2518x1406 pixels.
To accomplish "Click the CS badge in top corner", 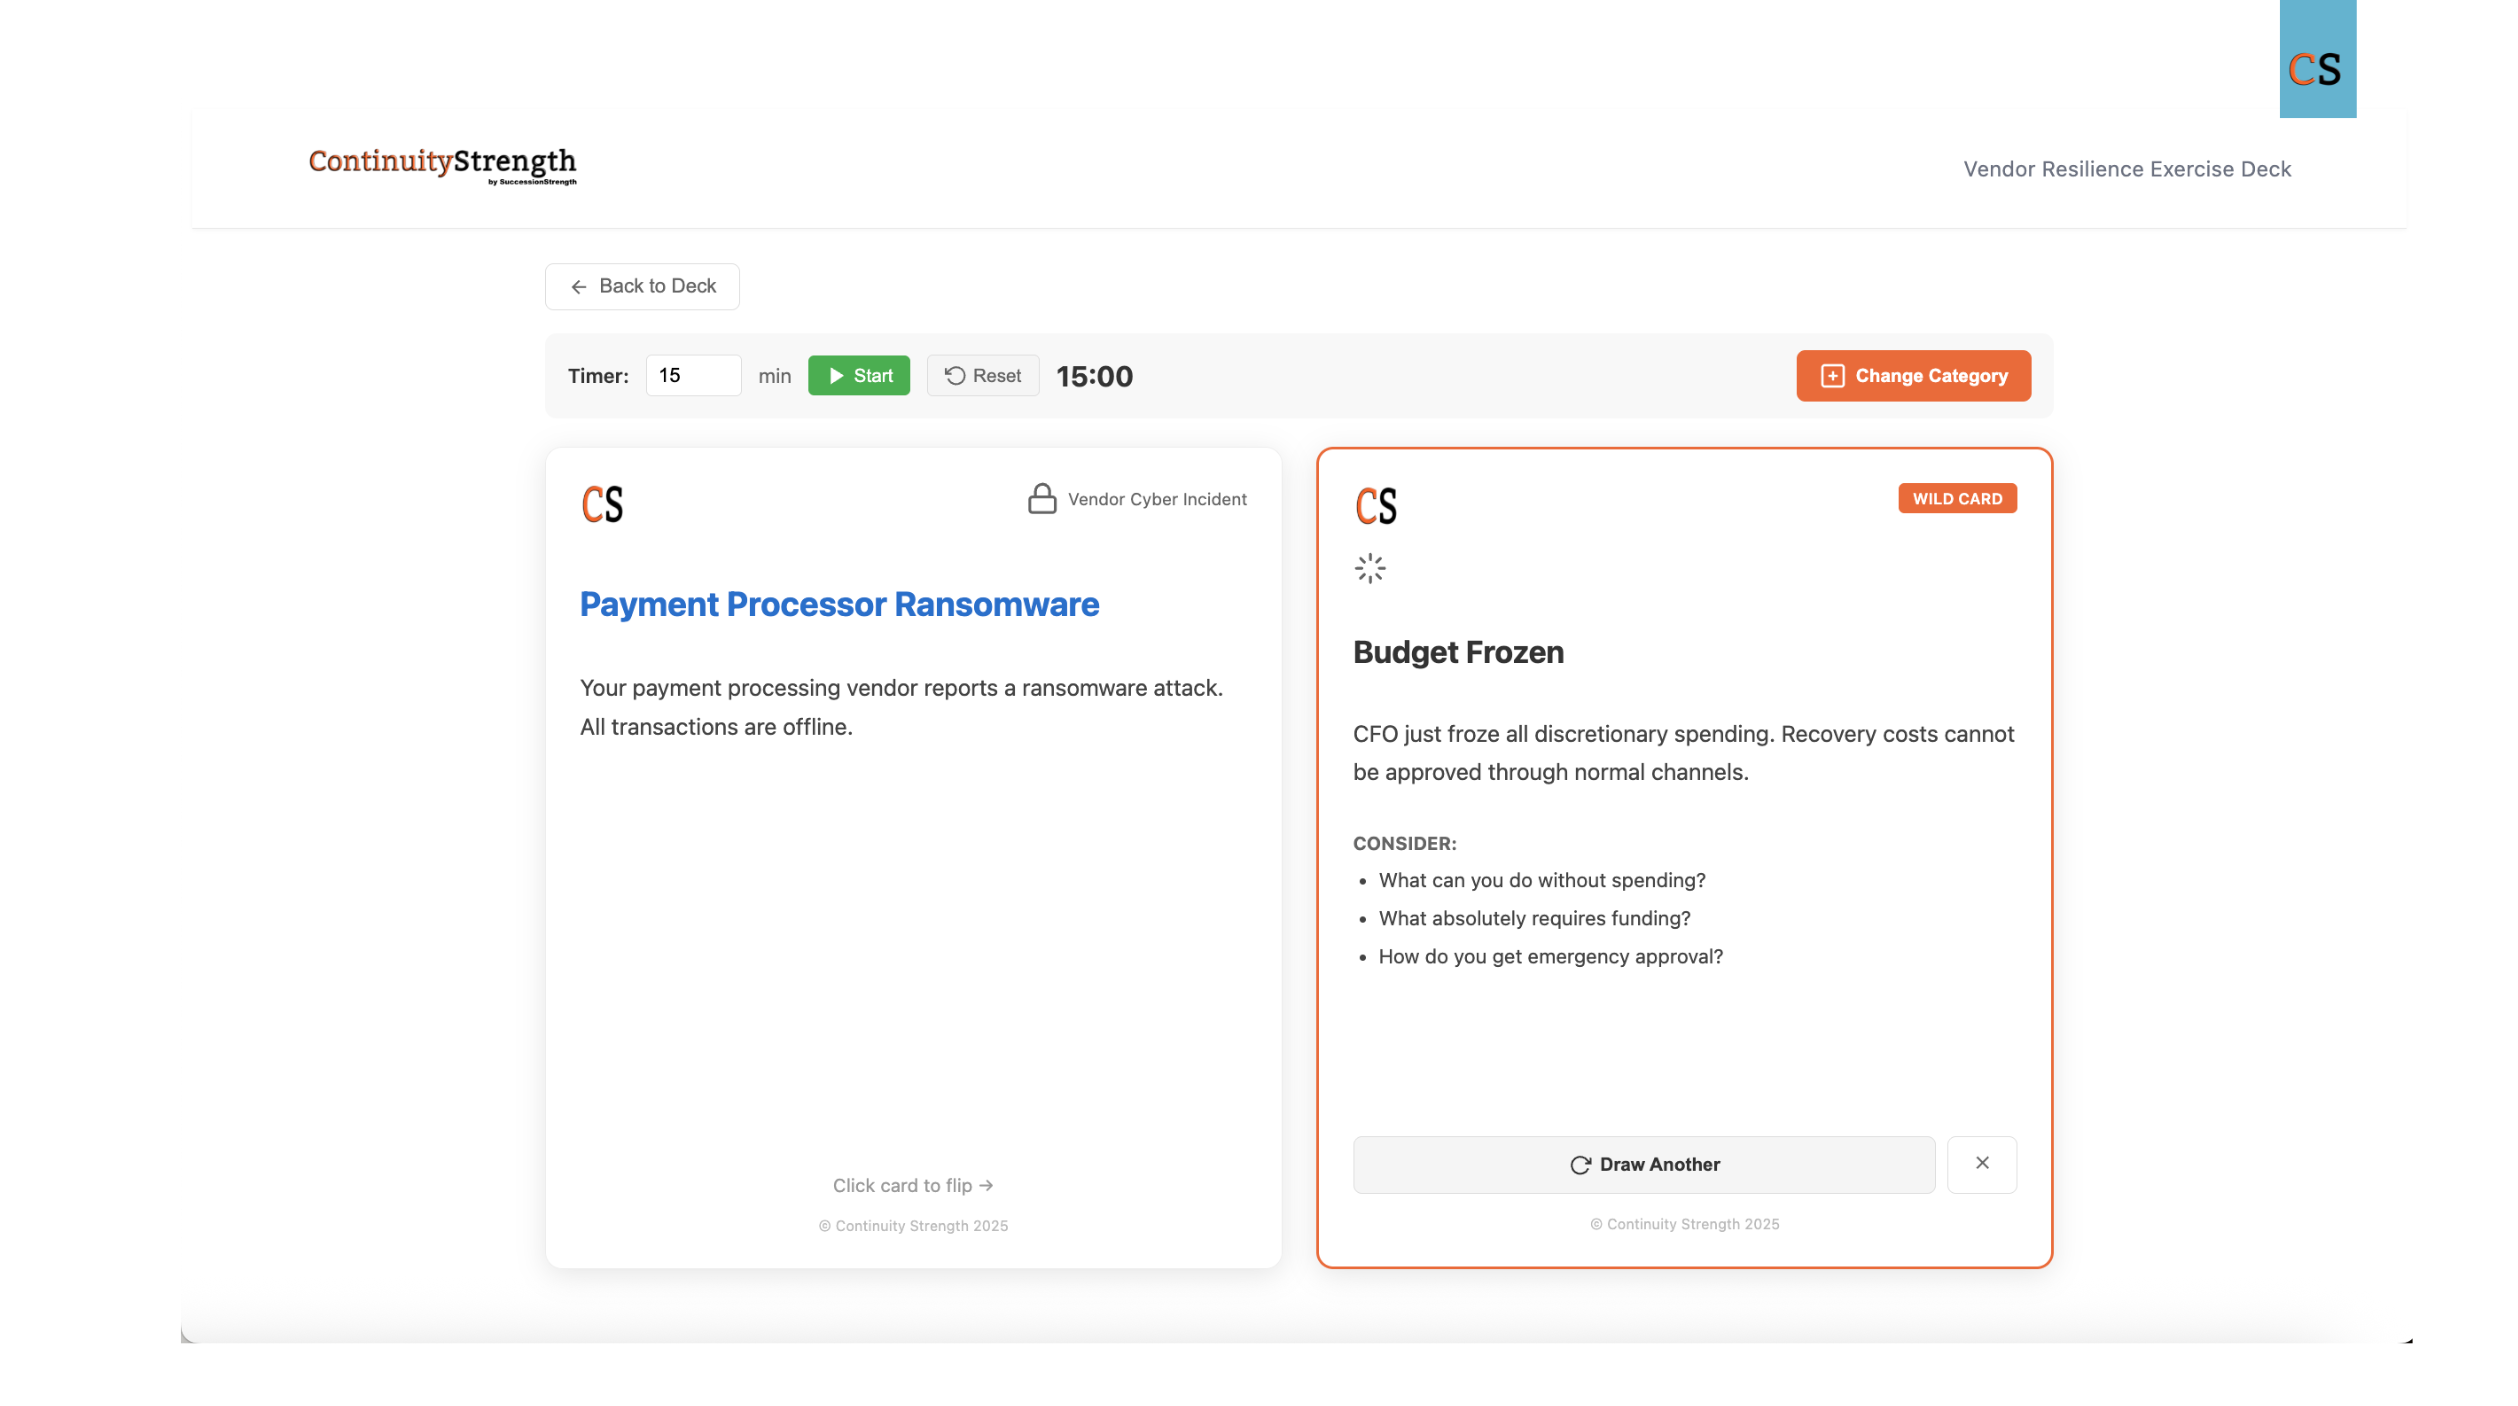I will [x=2316, y=68].
